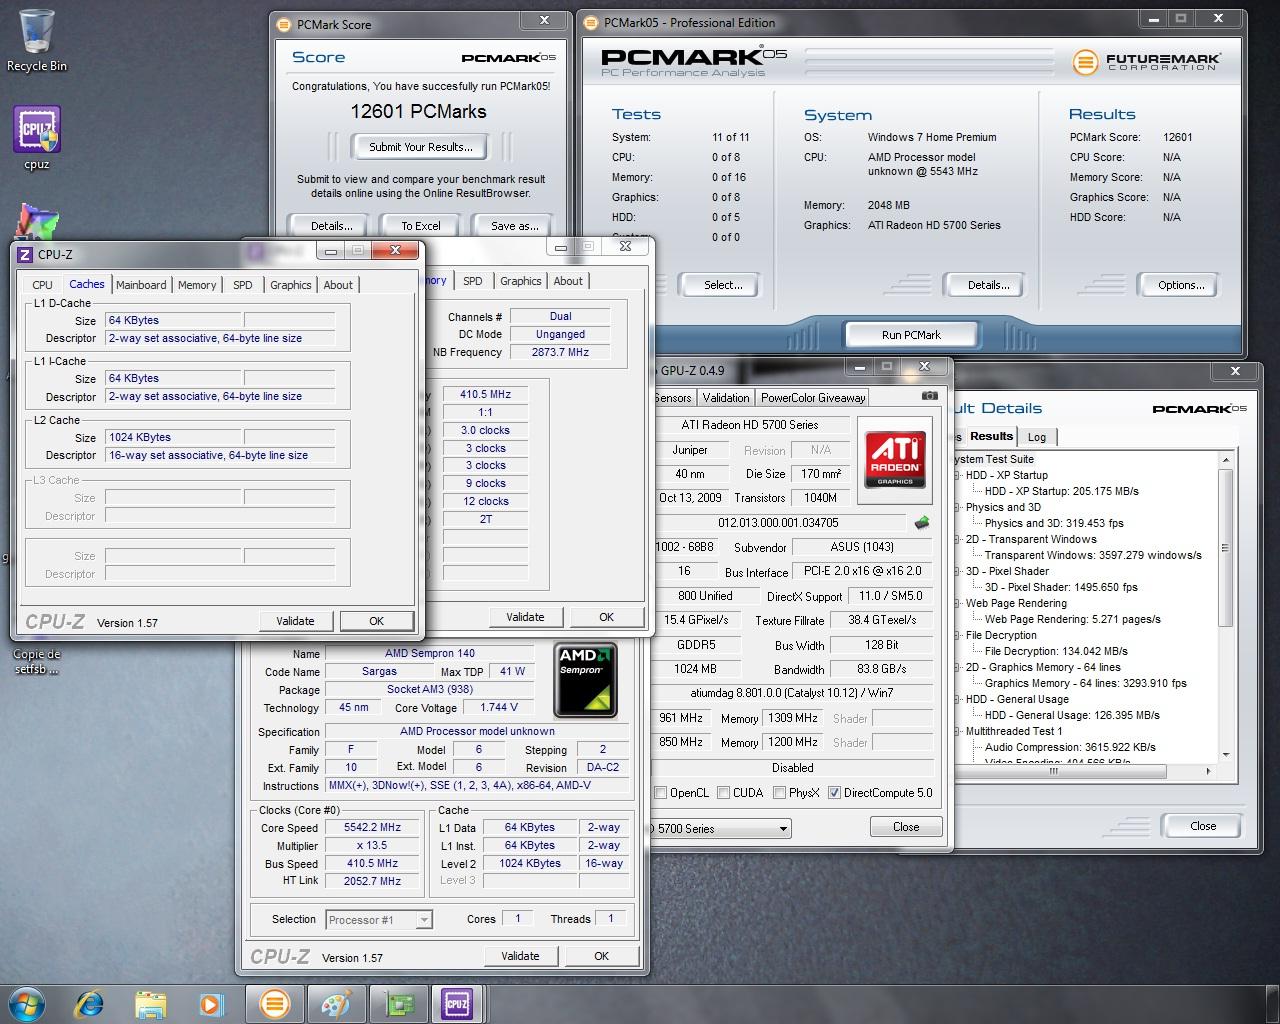Click Result Details horizontal scrollbar thumb
Image resolution: width=1280 pixels, height=1024 pixels.
point(1053,771)
